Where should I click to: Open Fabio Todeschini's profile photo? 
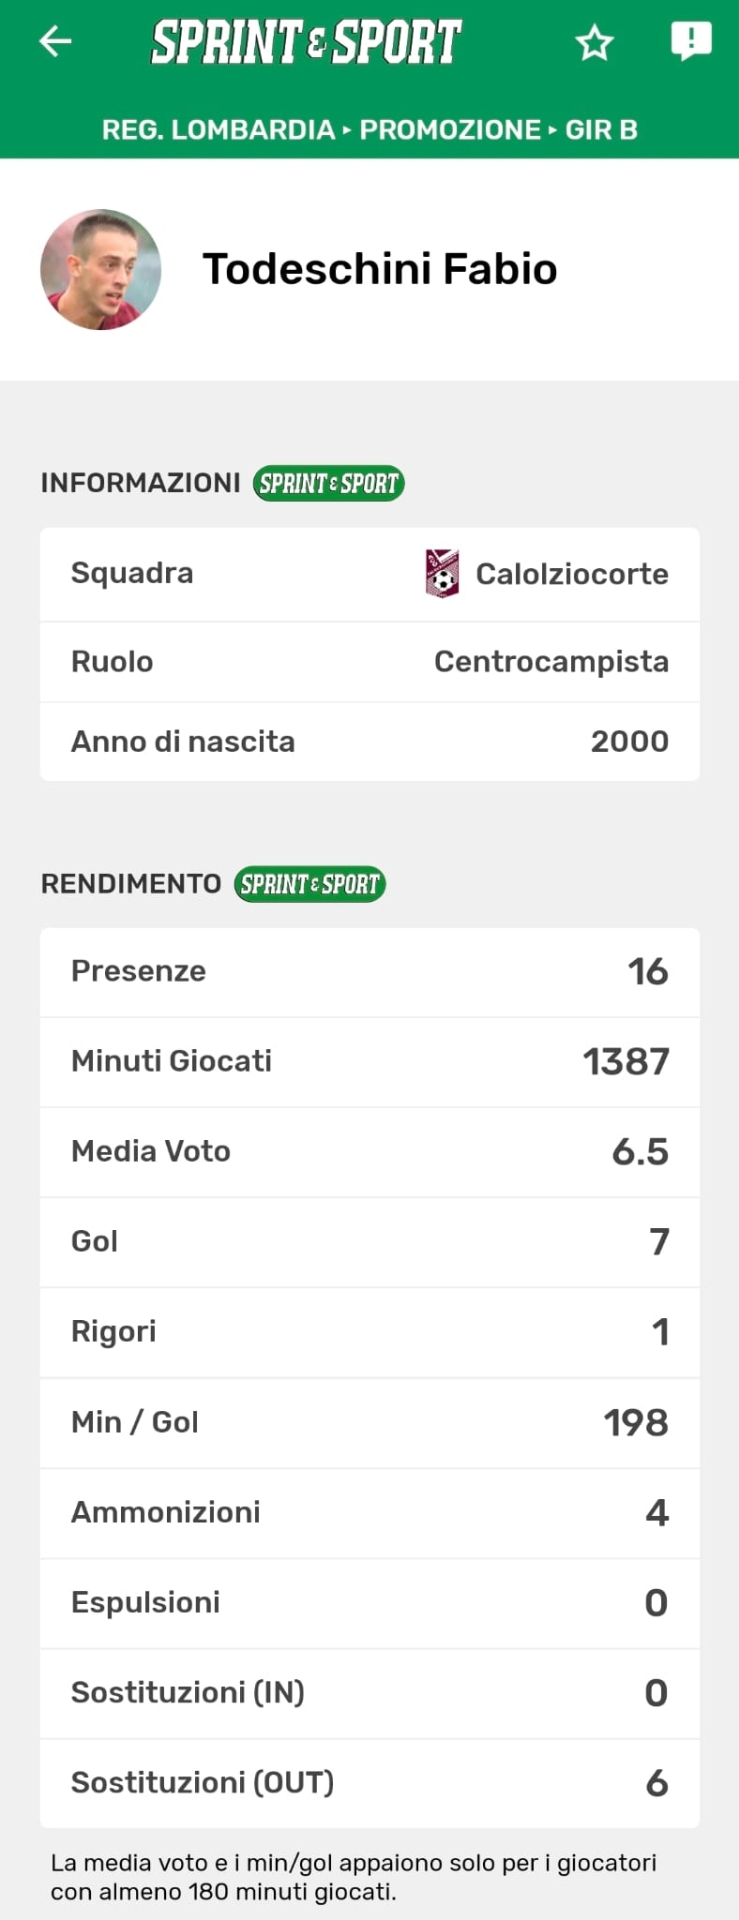tap(101, 270)
